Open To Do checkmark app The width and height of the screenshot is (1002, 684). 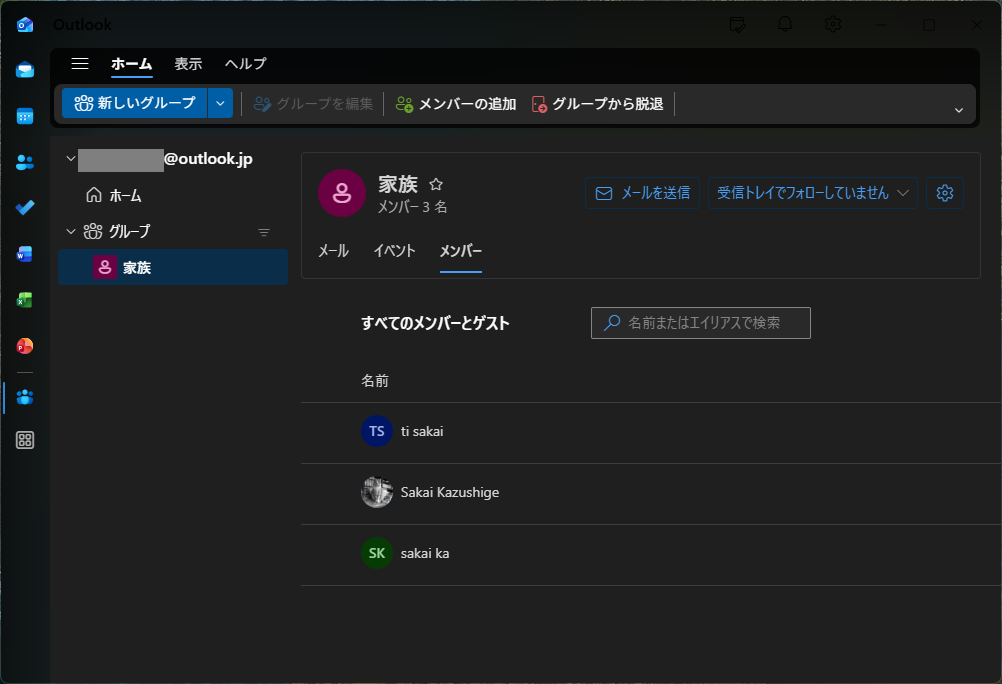pyautogui.click(x=25, y=208)
